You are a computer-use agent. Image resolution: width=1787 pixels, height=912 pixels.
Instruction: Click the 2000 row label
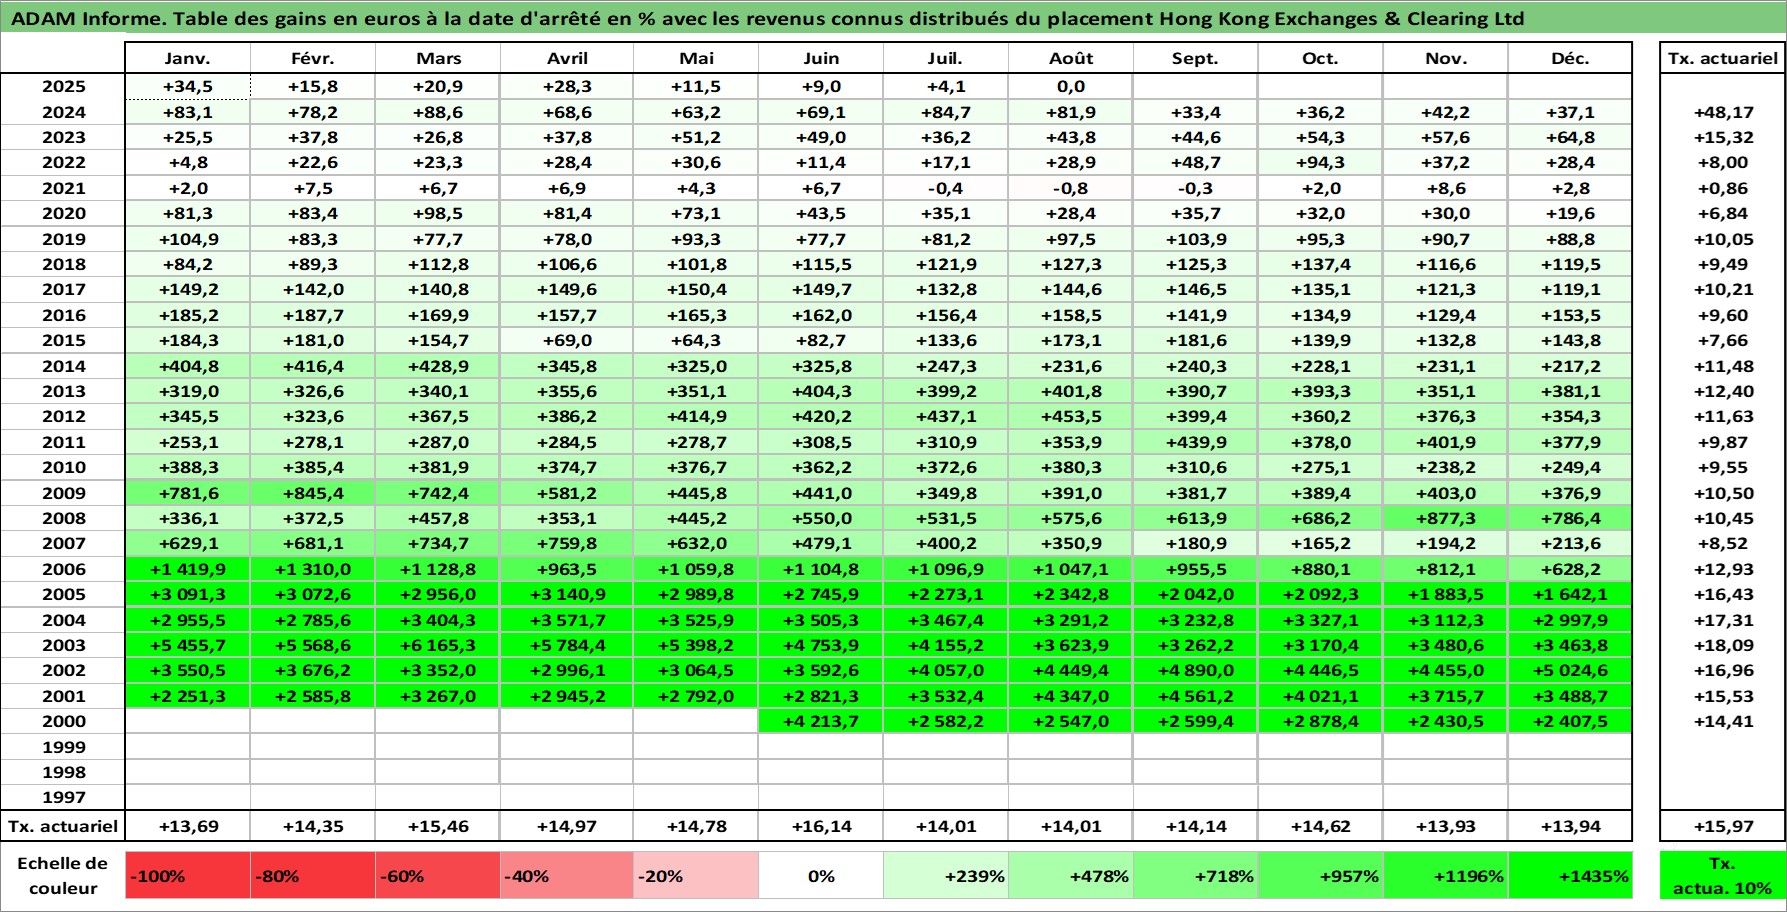[x=63, y=721]
